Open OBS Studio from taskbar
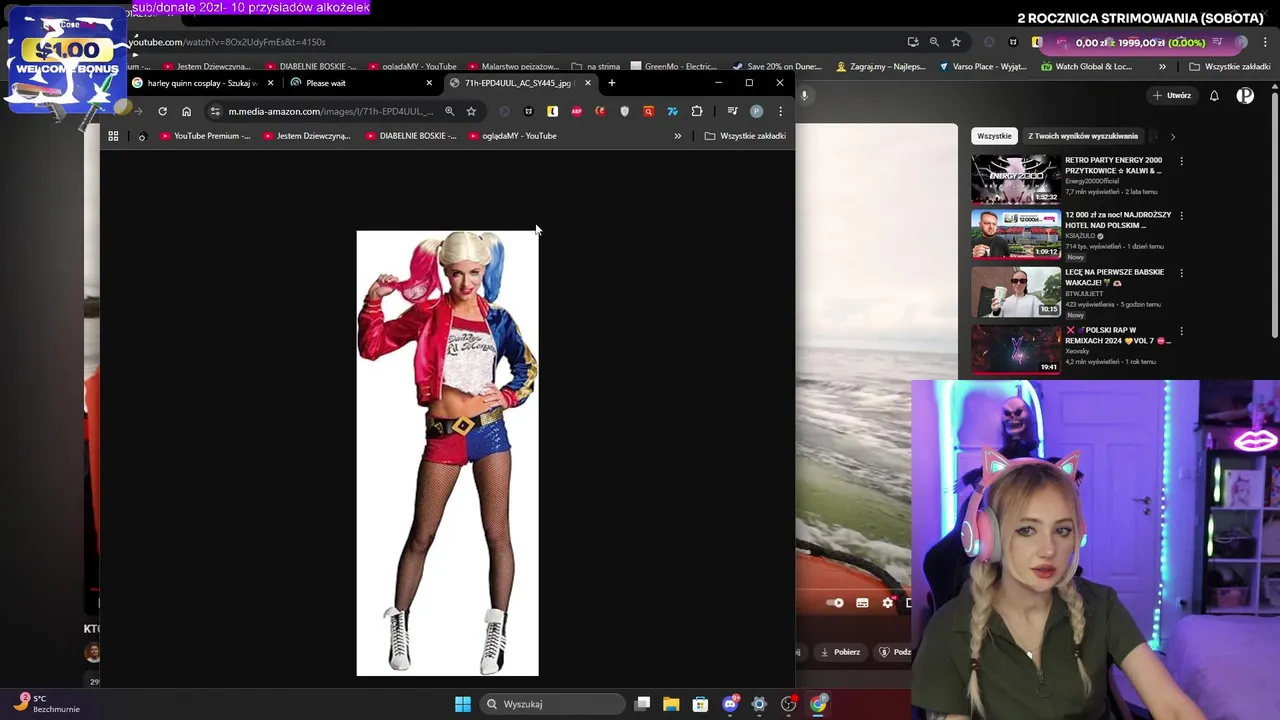Image resolution: width=1280 pixels, height=720 pixels. pos(789,704)
